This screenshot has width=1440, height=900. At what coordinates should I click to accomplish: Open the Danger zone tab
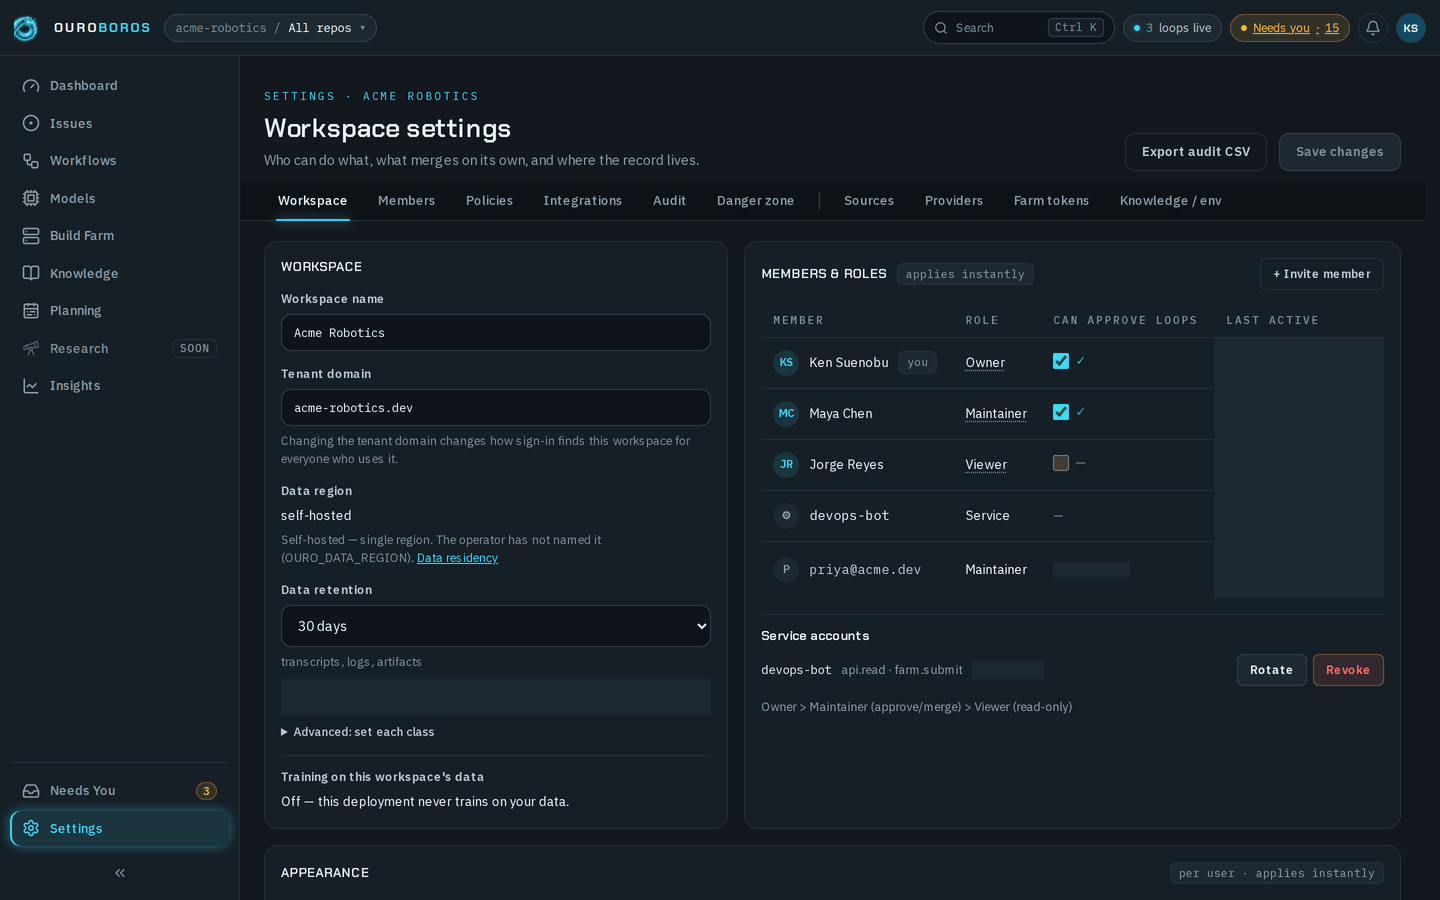coord(755,201)
